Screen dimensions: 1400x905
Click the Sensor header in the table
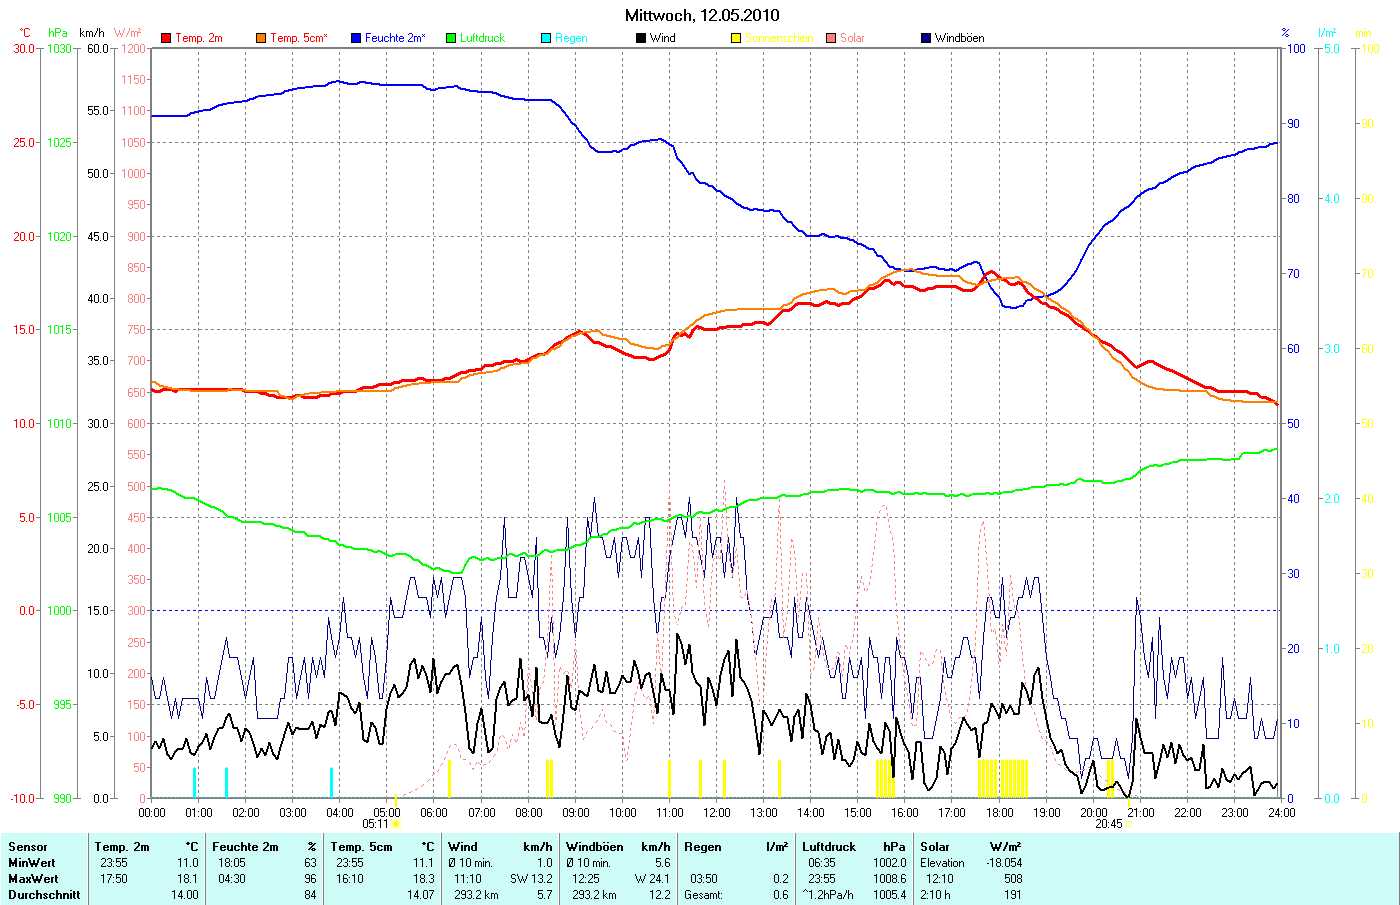click(x=28, y=847)
